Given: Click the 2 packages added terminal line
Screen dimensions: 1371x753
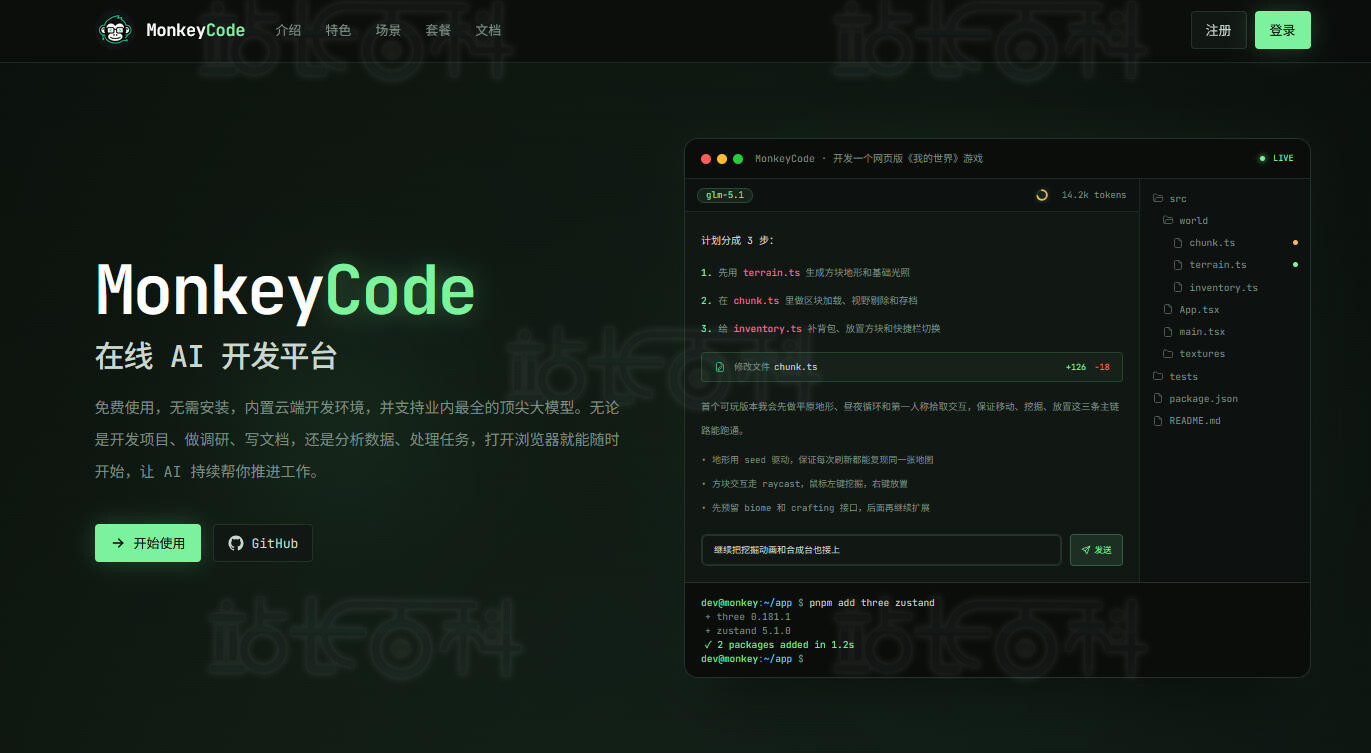Looking at the screenshot, I should tap(778, 645).
